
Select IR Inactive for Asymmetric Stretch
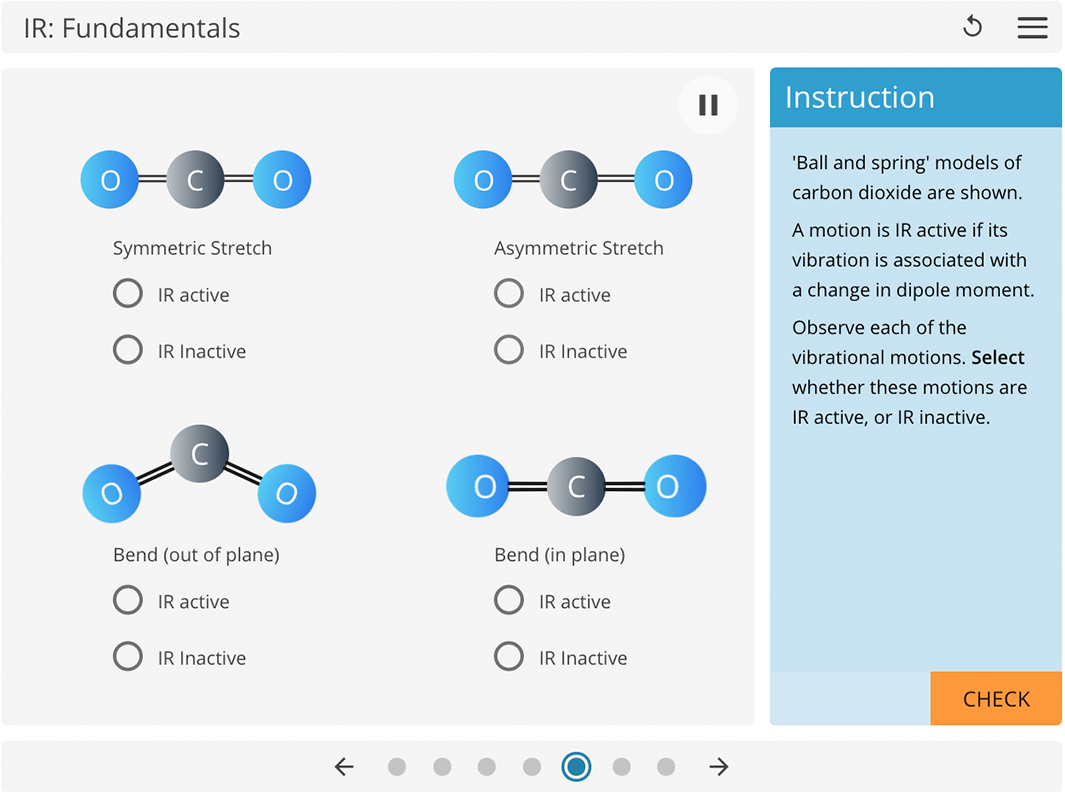509,350
